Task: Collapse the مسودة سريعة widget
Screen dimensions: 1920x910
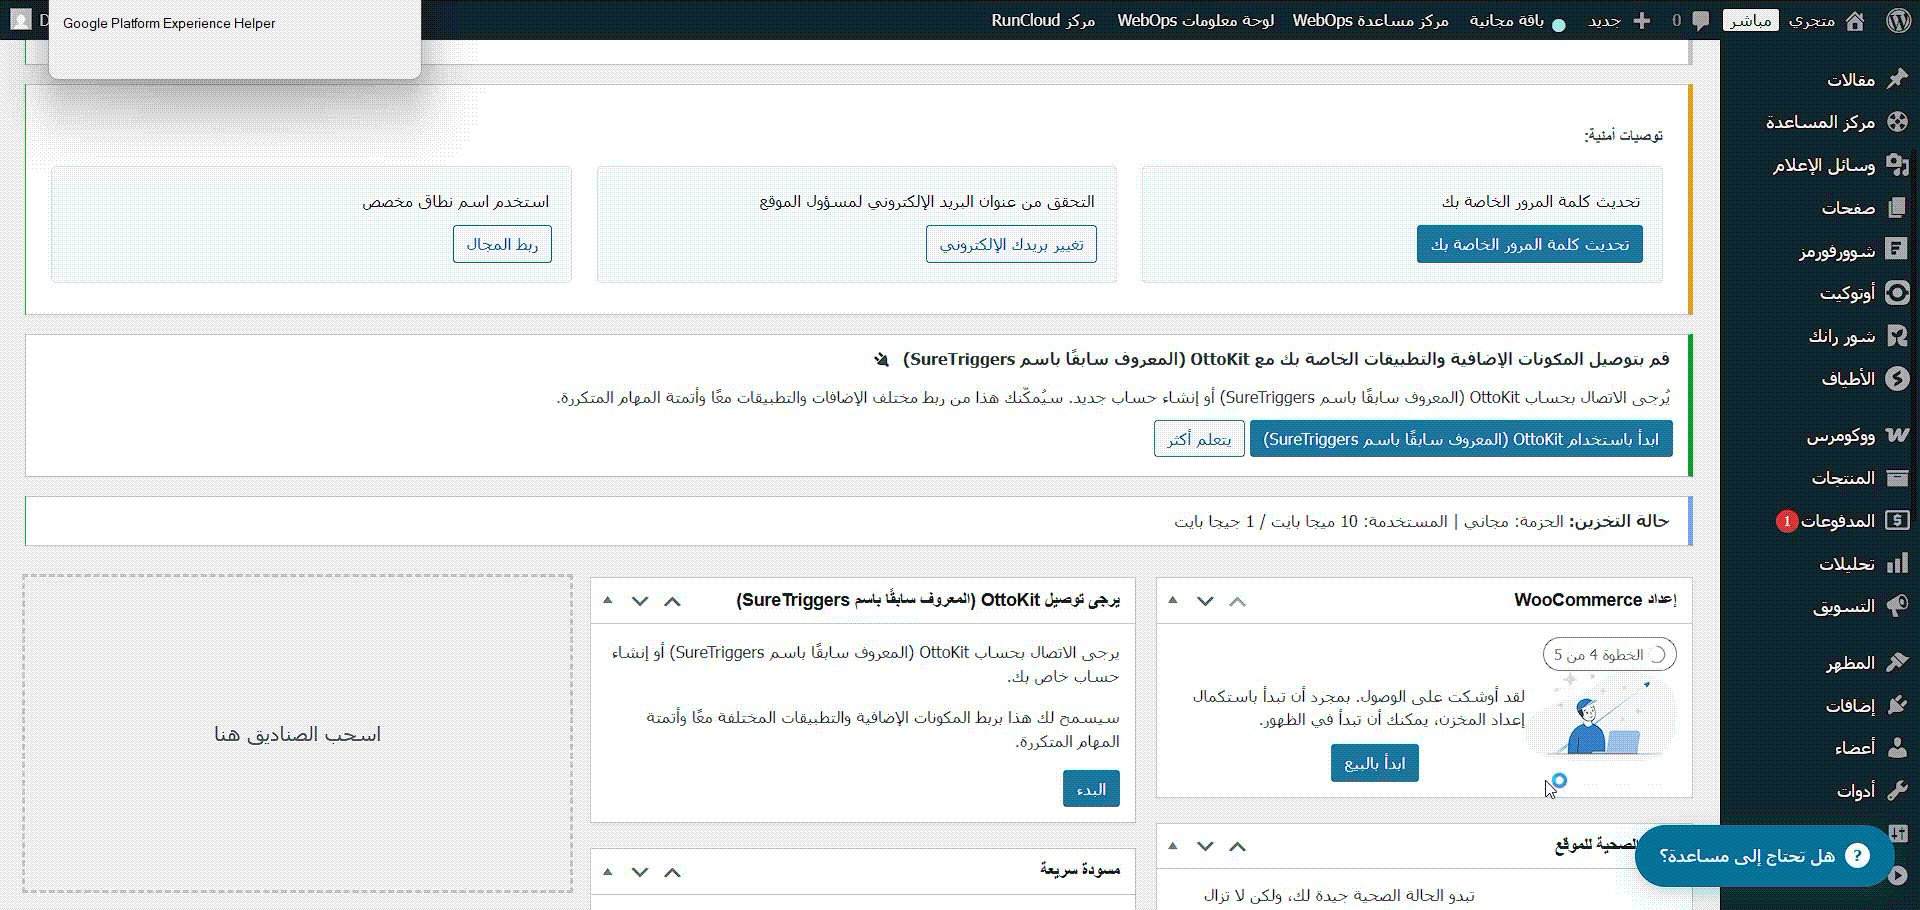Action: pyautogui.click(x=607, y=872)
